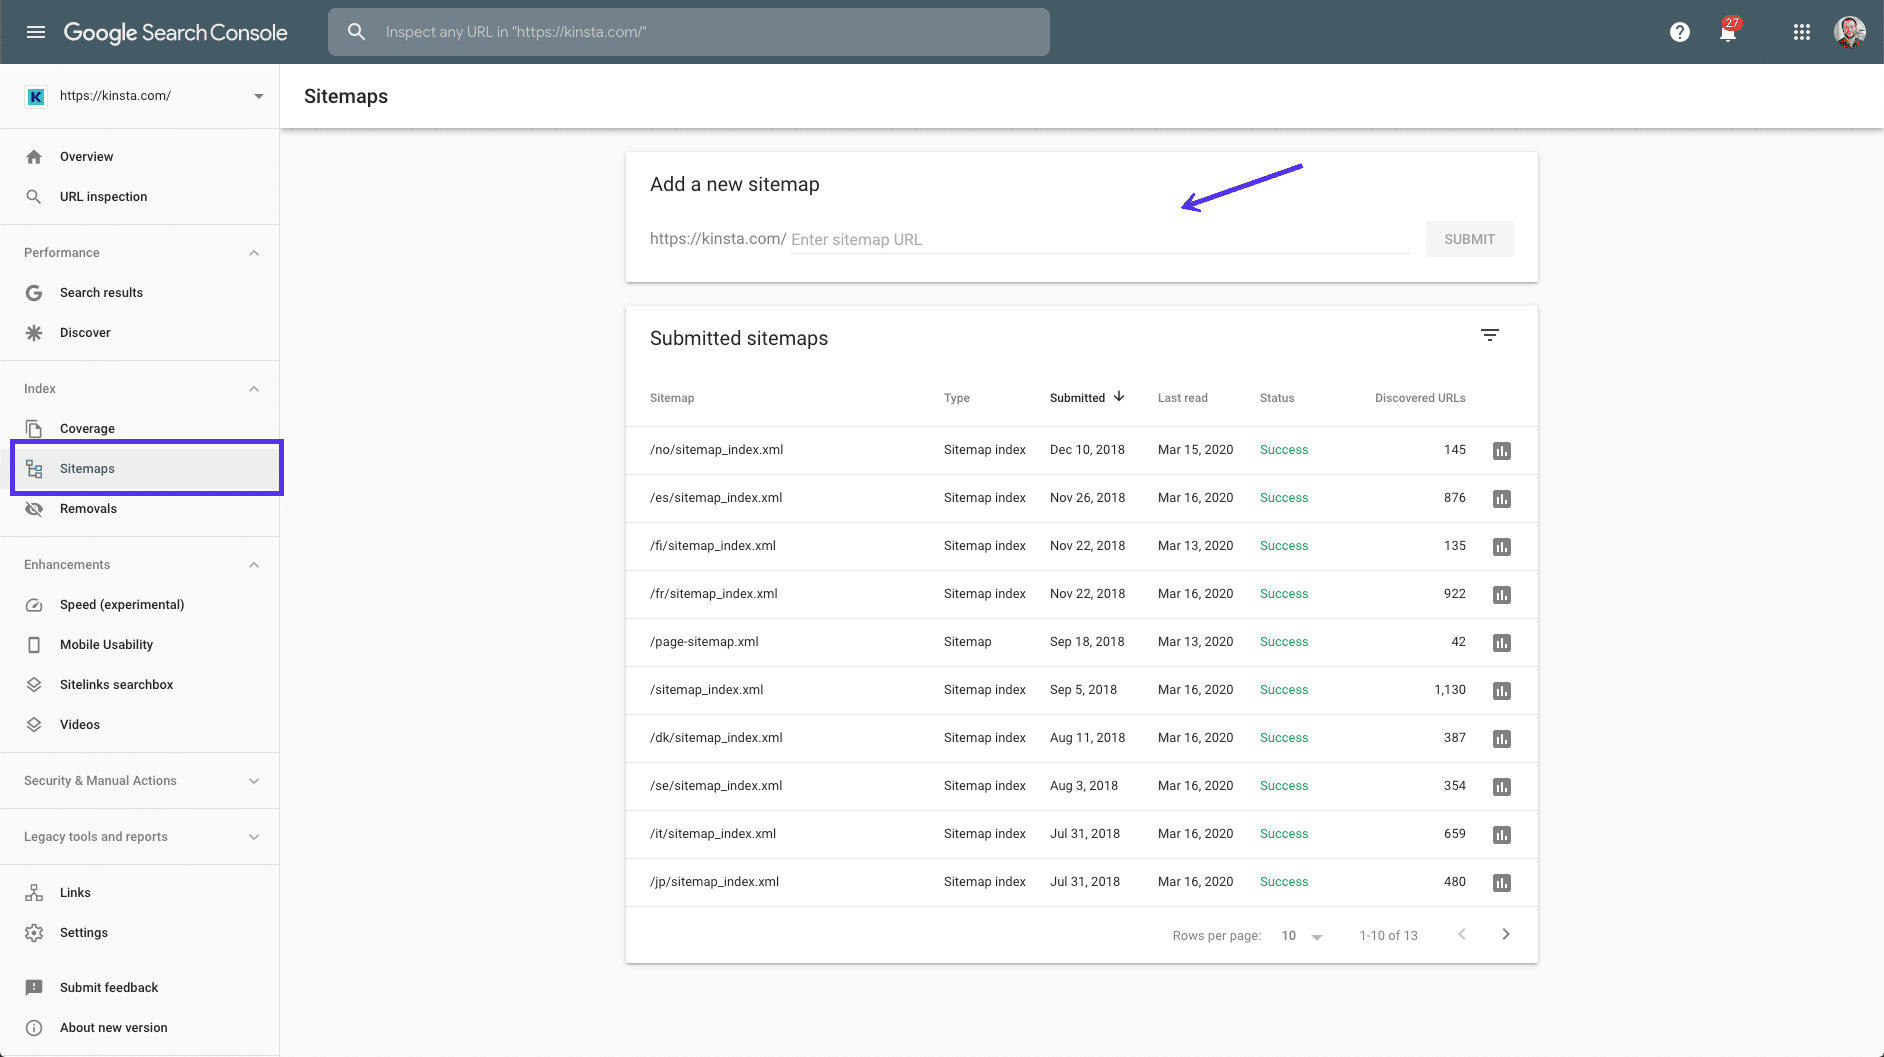Sort by the Sitemap column header
This screenshot has width=1884, height=1057.
tap(672, 398)
